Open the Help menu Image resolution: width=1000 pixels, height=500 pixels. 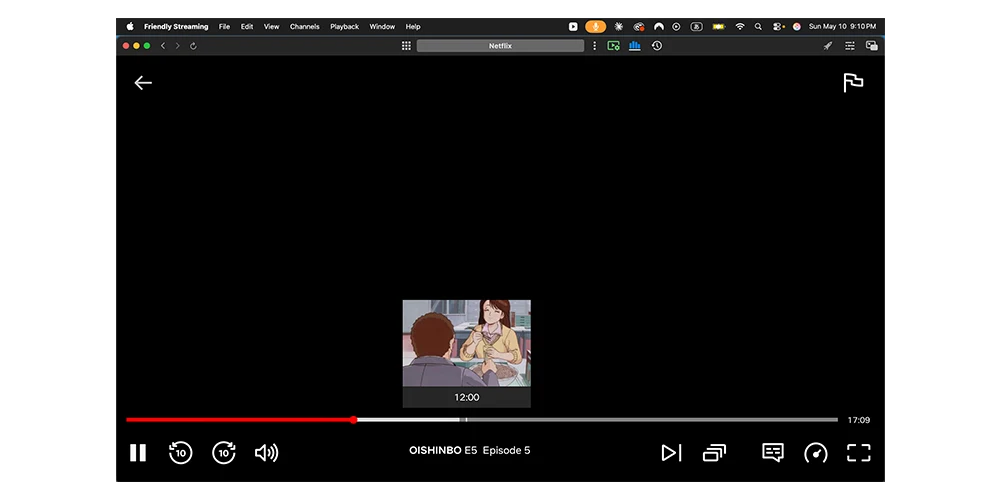[413, 27]
